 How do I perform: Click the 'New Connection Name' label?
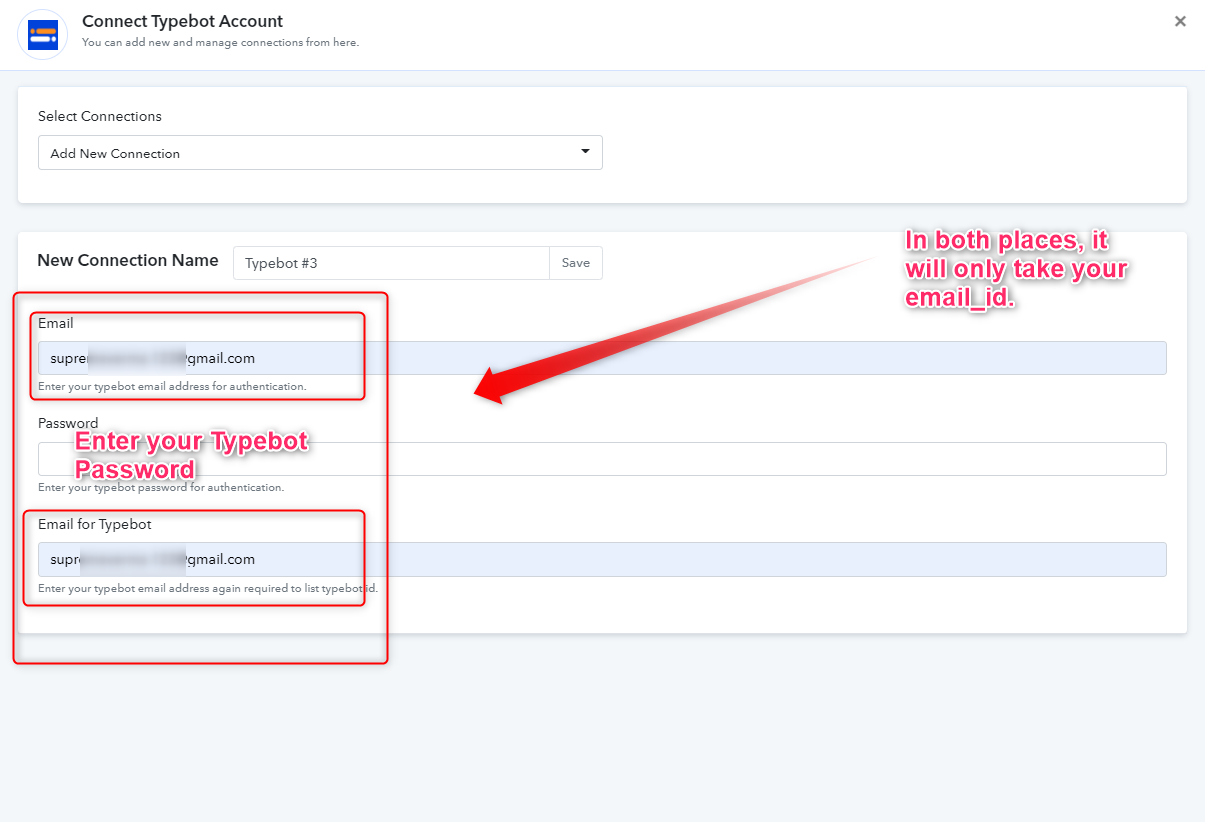pyautogui.click(x=128, y=260)
